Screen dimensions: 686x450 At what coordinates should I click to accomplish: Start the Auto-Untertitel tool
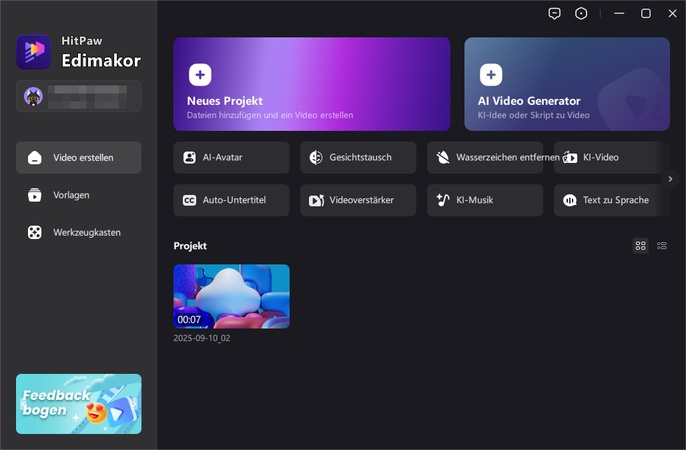point(231,200)
